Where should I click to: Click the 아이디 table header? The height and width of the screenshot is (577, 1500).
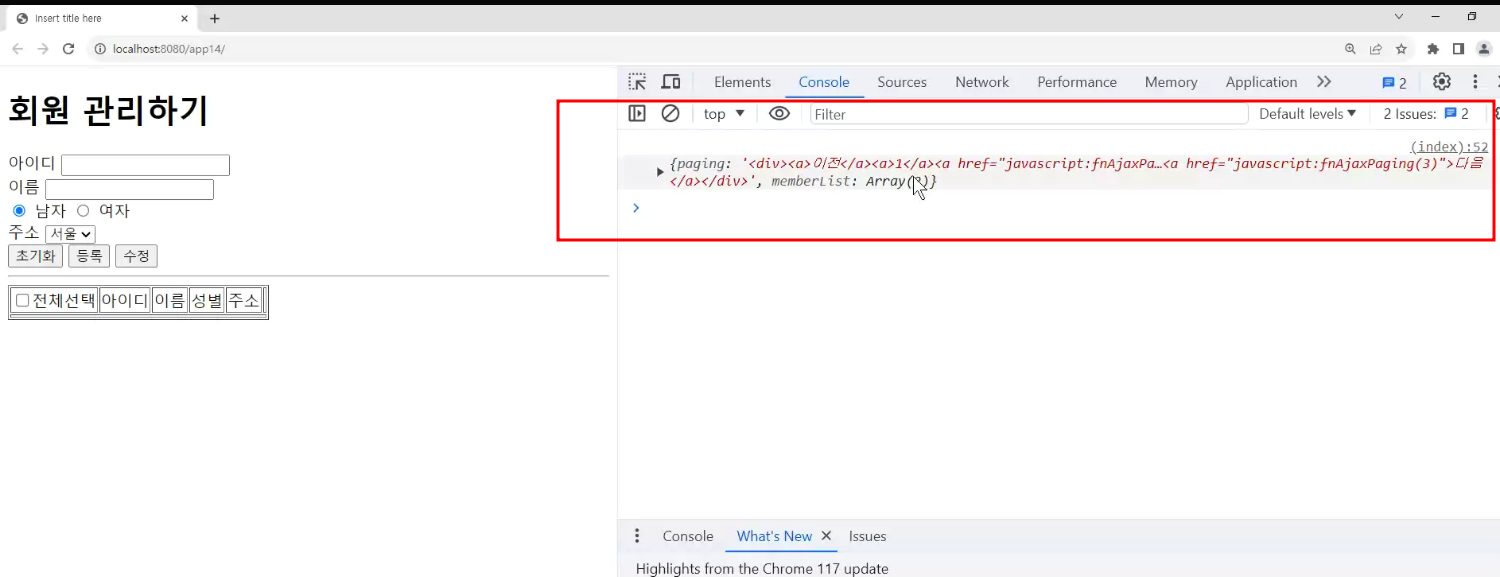click(125, 300)
